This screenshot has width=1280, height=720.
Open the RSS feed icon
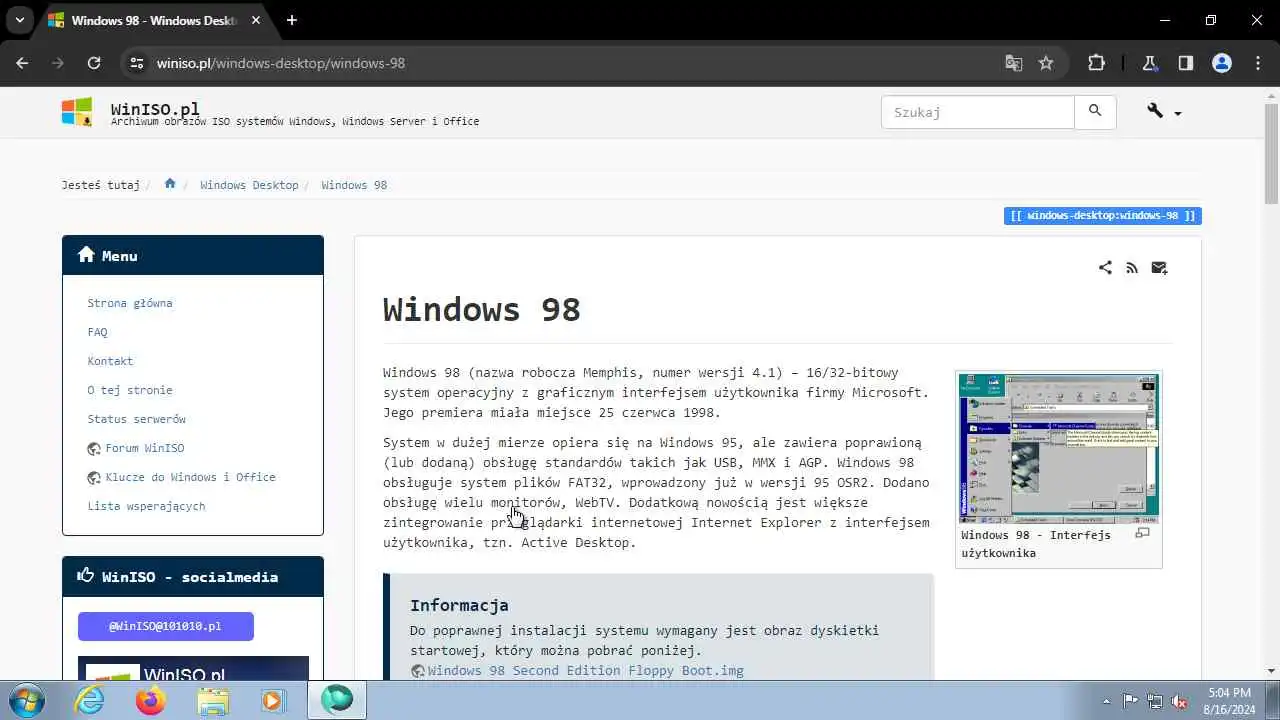coord(1132,268)
